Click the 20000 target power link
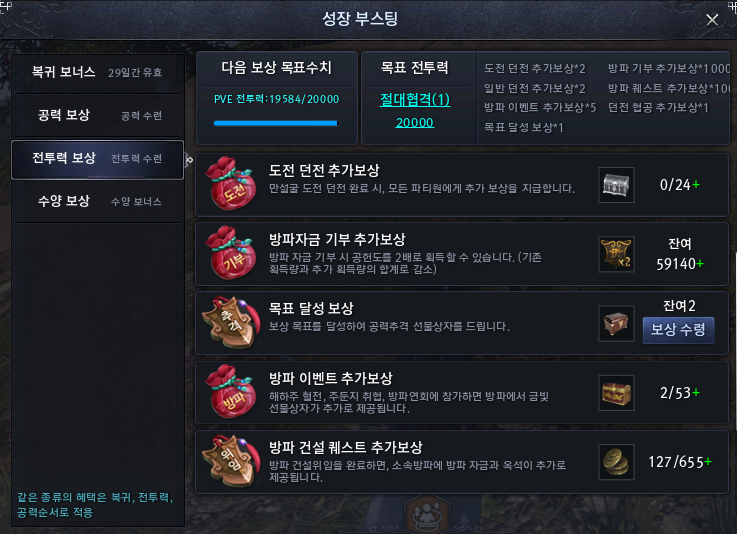Viewport: 737px width, 534px height. (415, 123)
